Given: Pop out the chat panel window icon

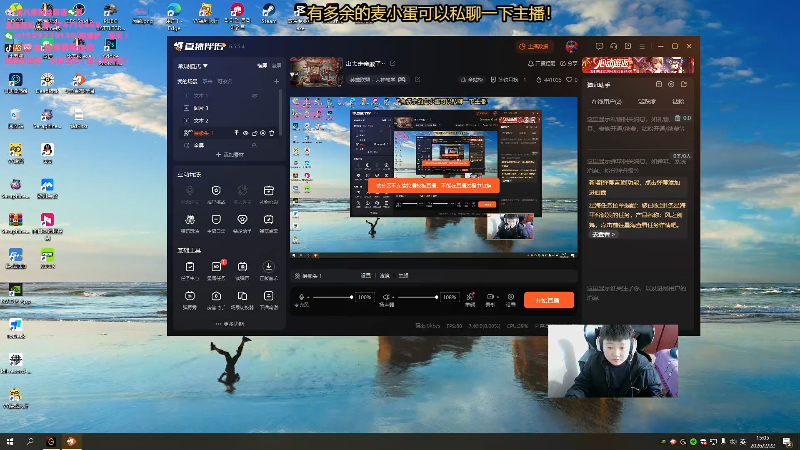Looking at the screenshot, I should click(684, 84).
